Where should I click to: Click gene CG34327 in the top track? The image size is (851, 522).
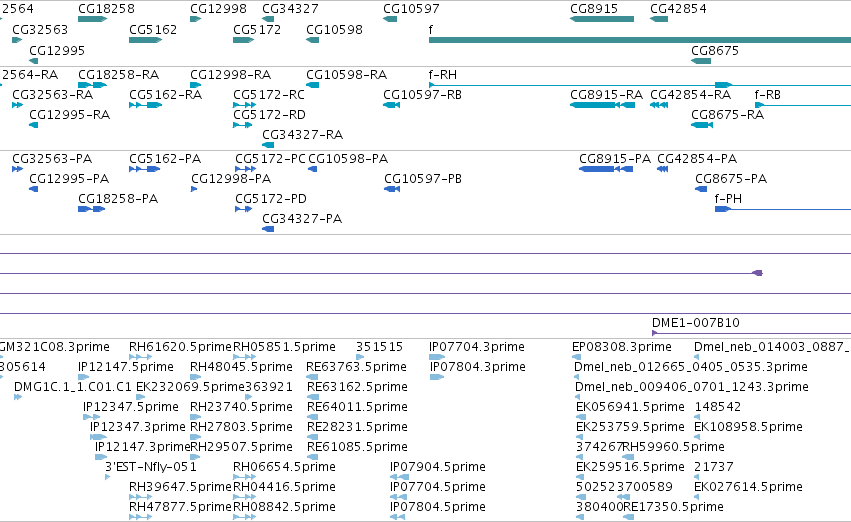click(x=290, y=9)
